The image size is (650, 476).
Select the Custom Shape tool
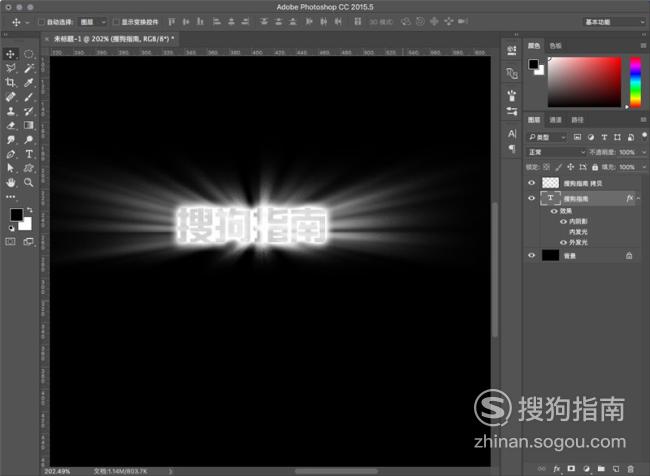(29, 168)
